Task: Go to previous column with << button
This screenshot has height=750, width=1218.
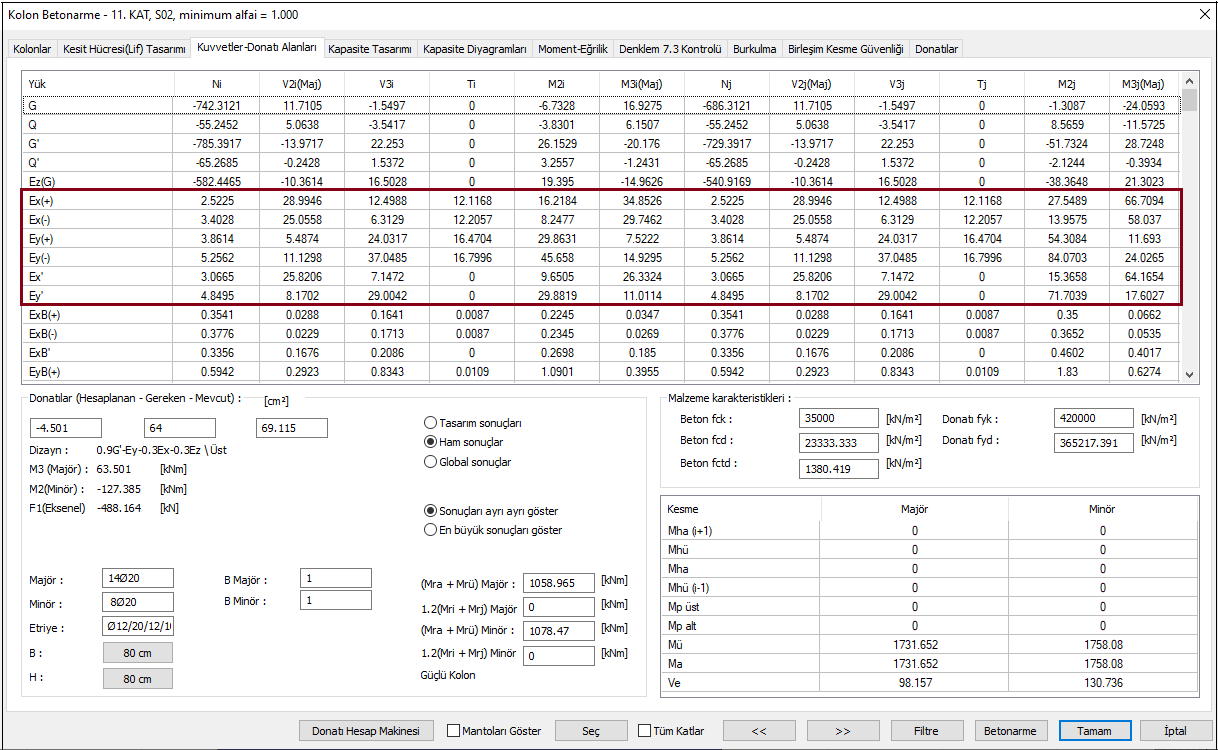Action: 759,731
